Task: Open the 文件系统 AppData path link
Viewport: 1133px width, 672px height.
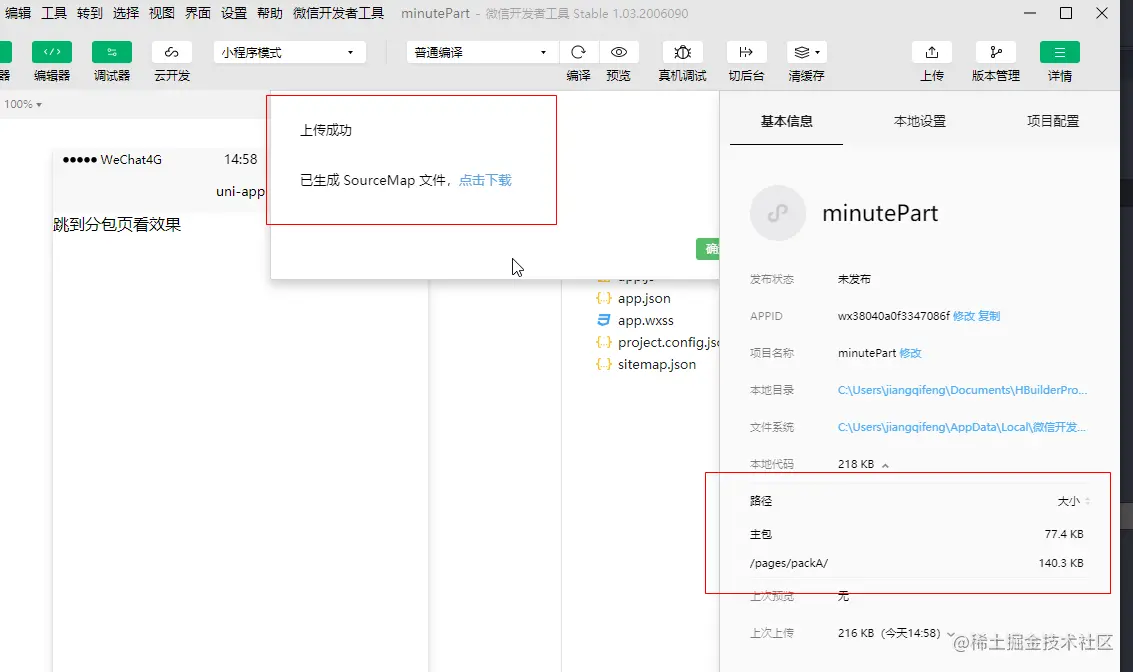Action: pyautogui.click(x=961, y=427)
